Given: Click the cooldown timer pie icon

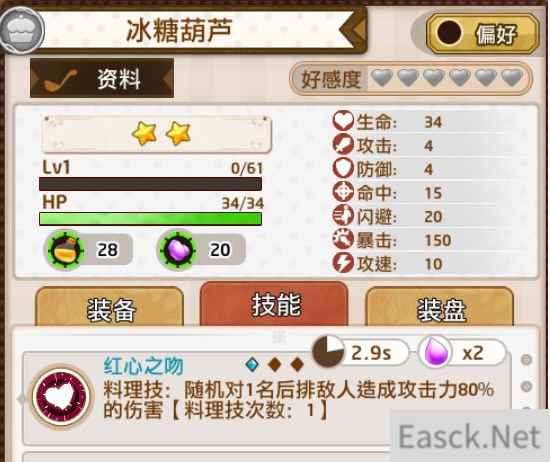Looking at the screenshot, I should coord(328,352).
